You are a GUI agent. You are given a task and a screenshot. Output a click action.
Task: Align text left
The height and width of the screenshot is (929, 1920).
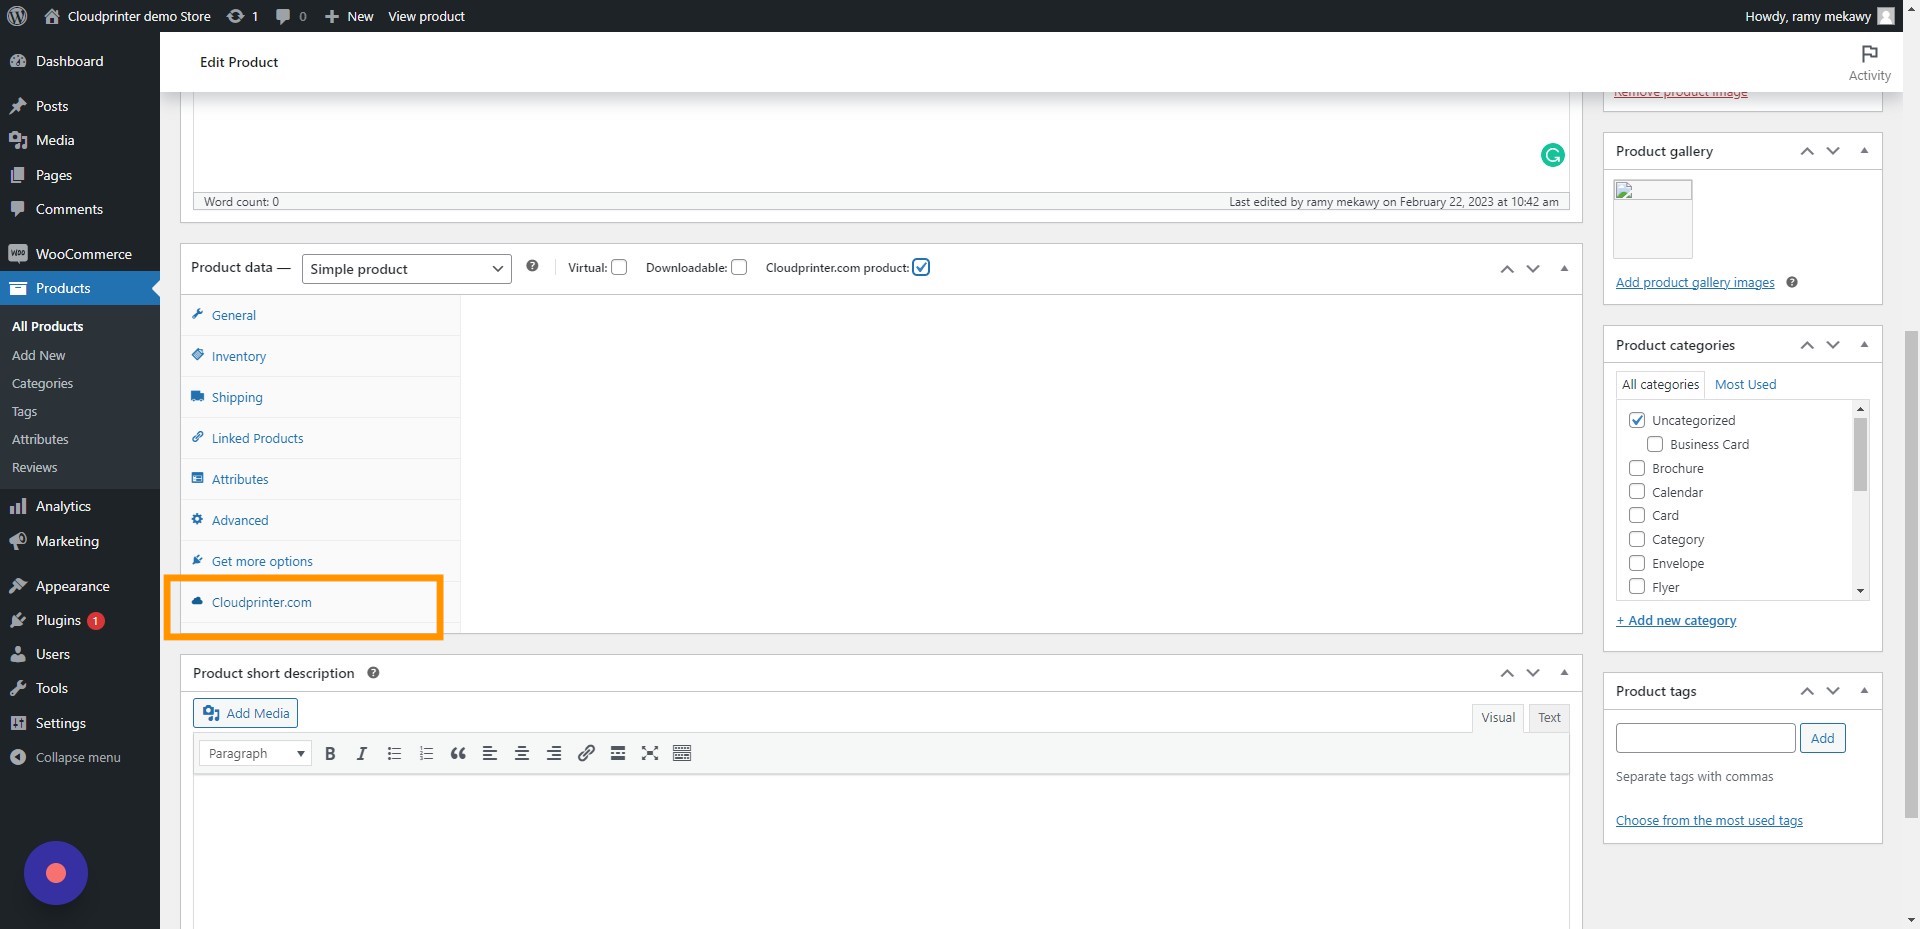point(490,753)
